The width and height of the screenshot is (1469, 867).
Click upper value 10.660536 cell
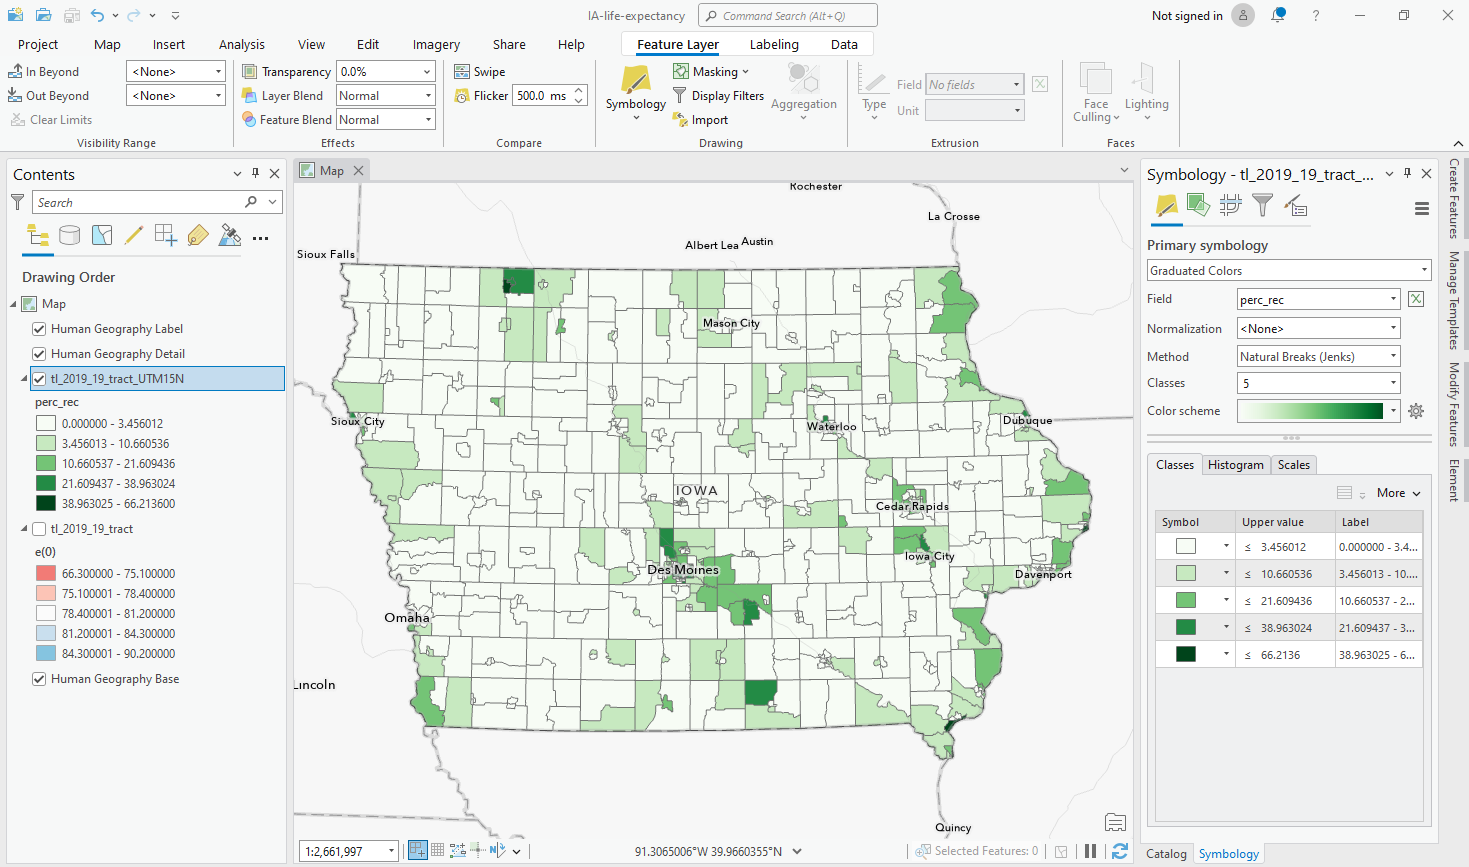click(x=1285, y=574)
